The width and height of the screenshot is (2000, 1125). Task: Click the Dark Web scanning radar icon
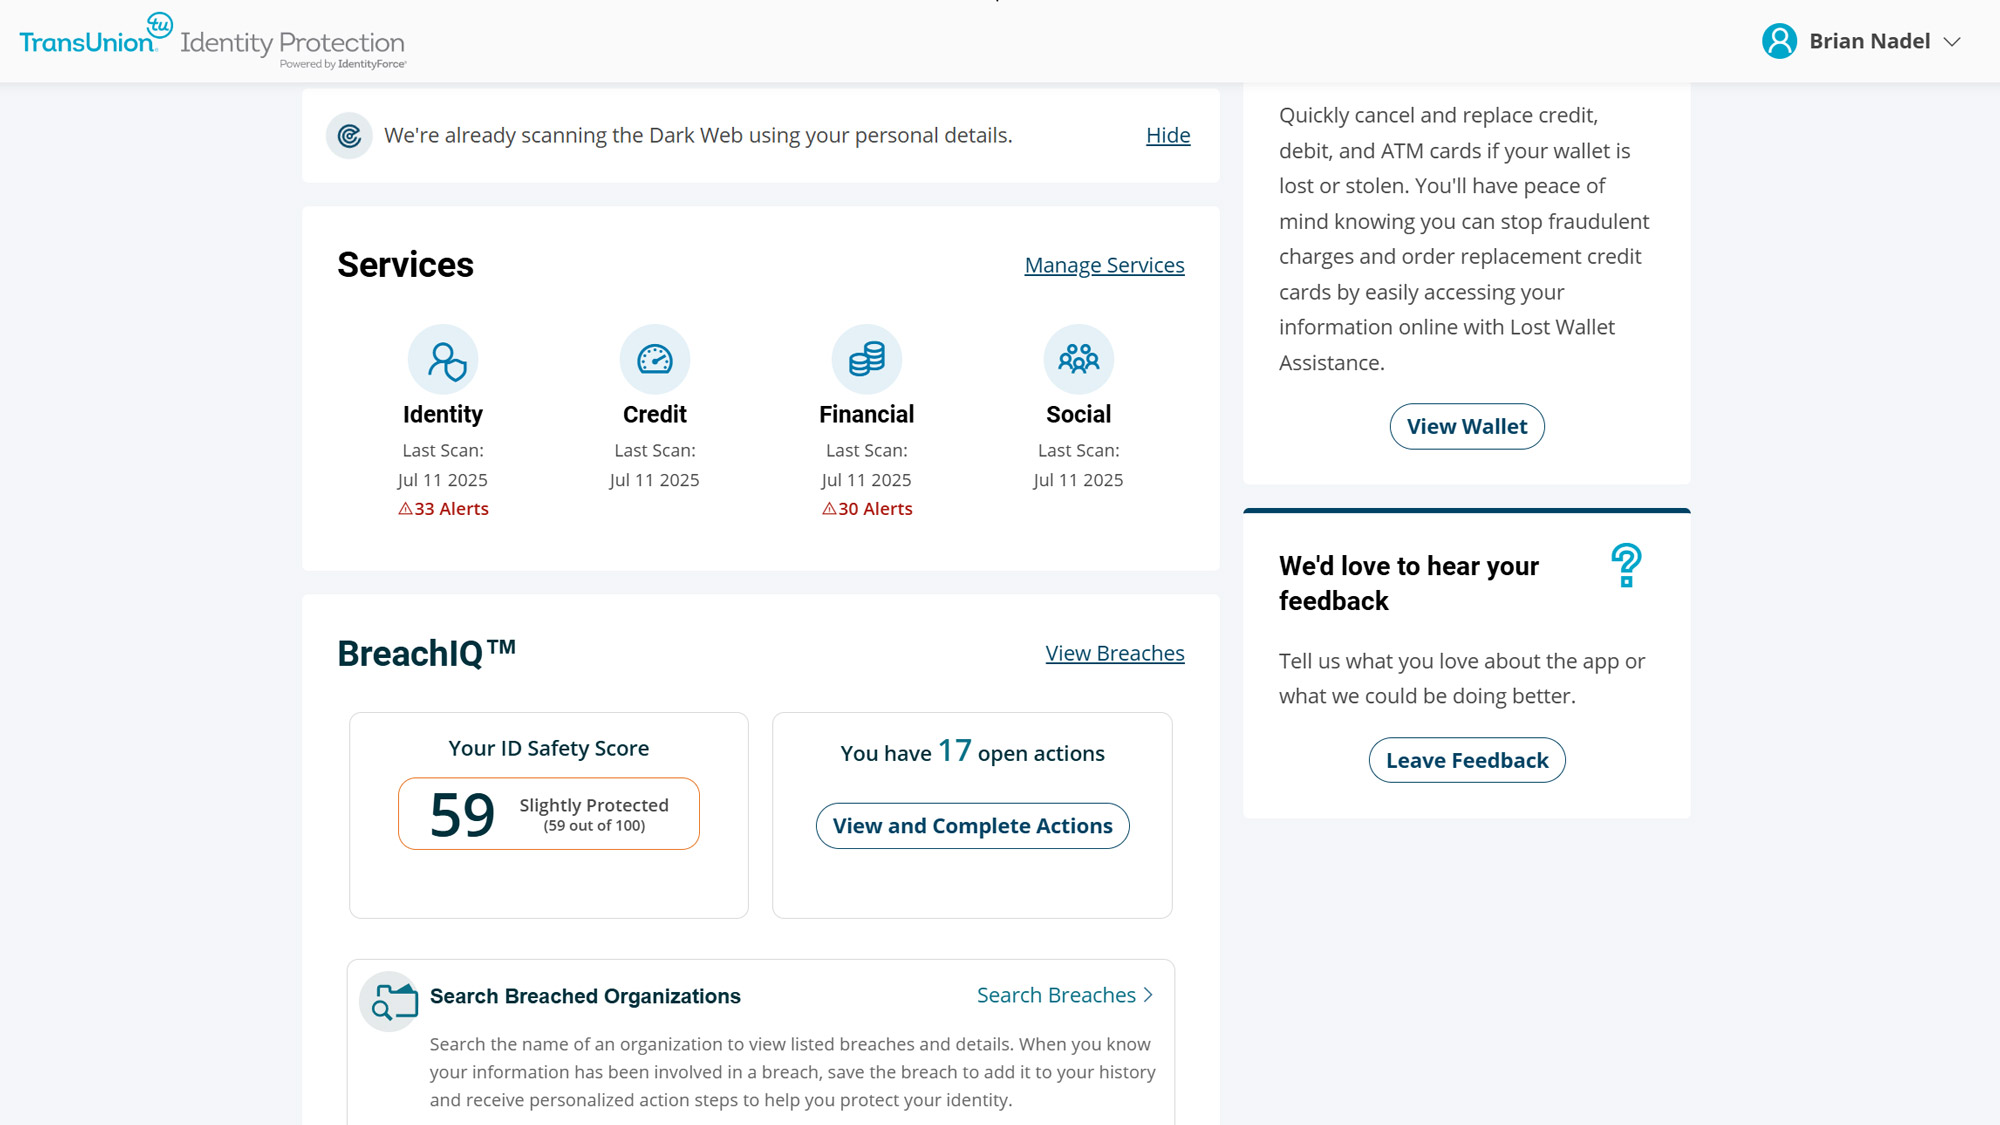click(349, 136)
